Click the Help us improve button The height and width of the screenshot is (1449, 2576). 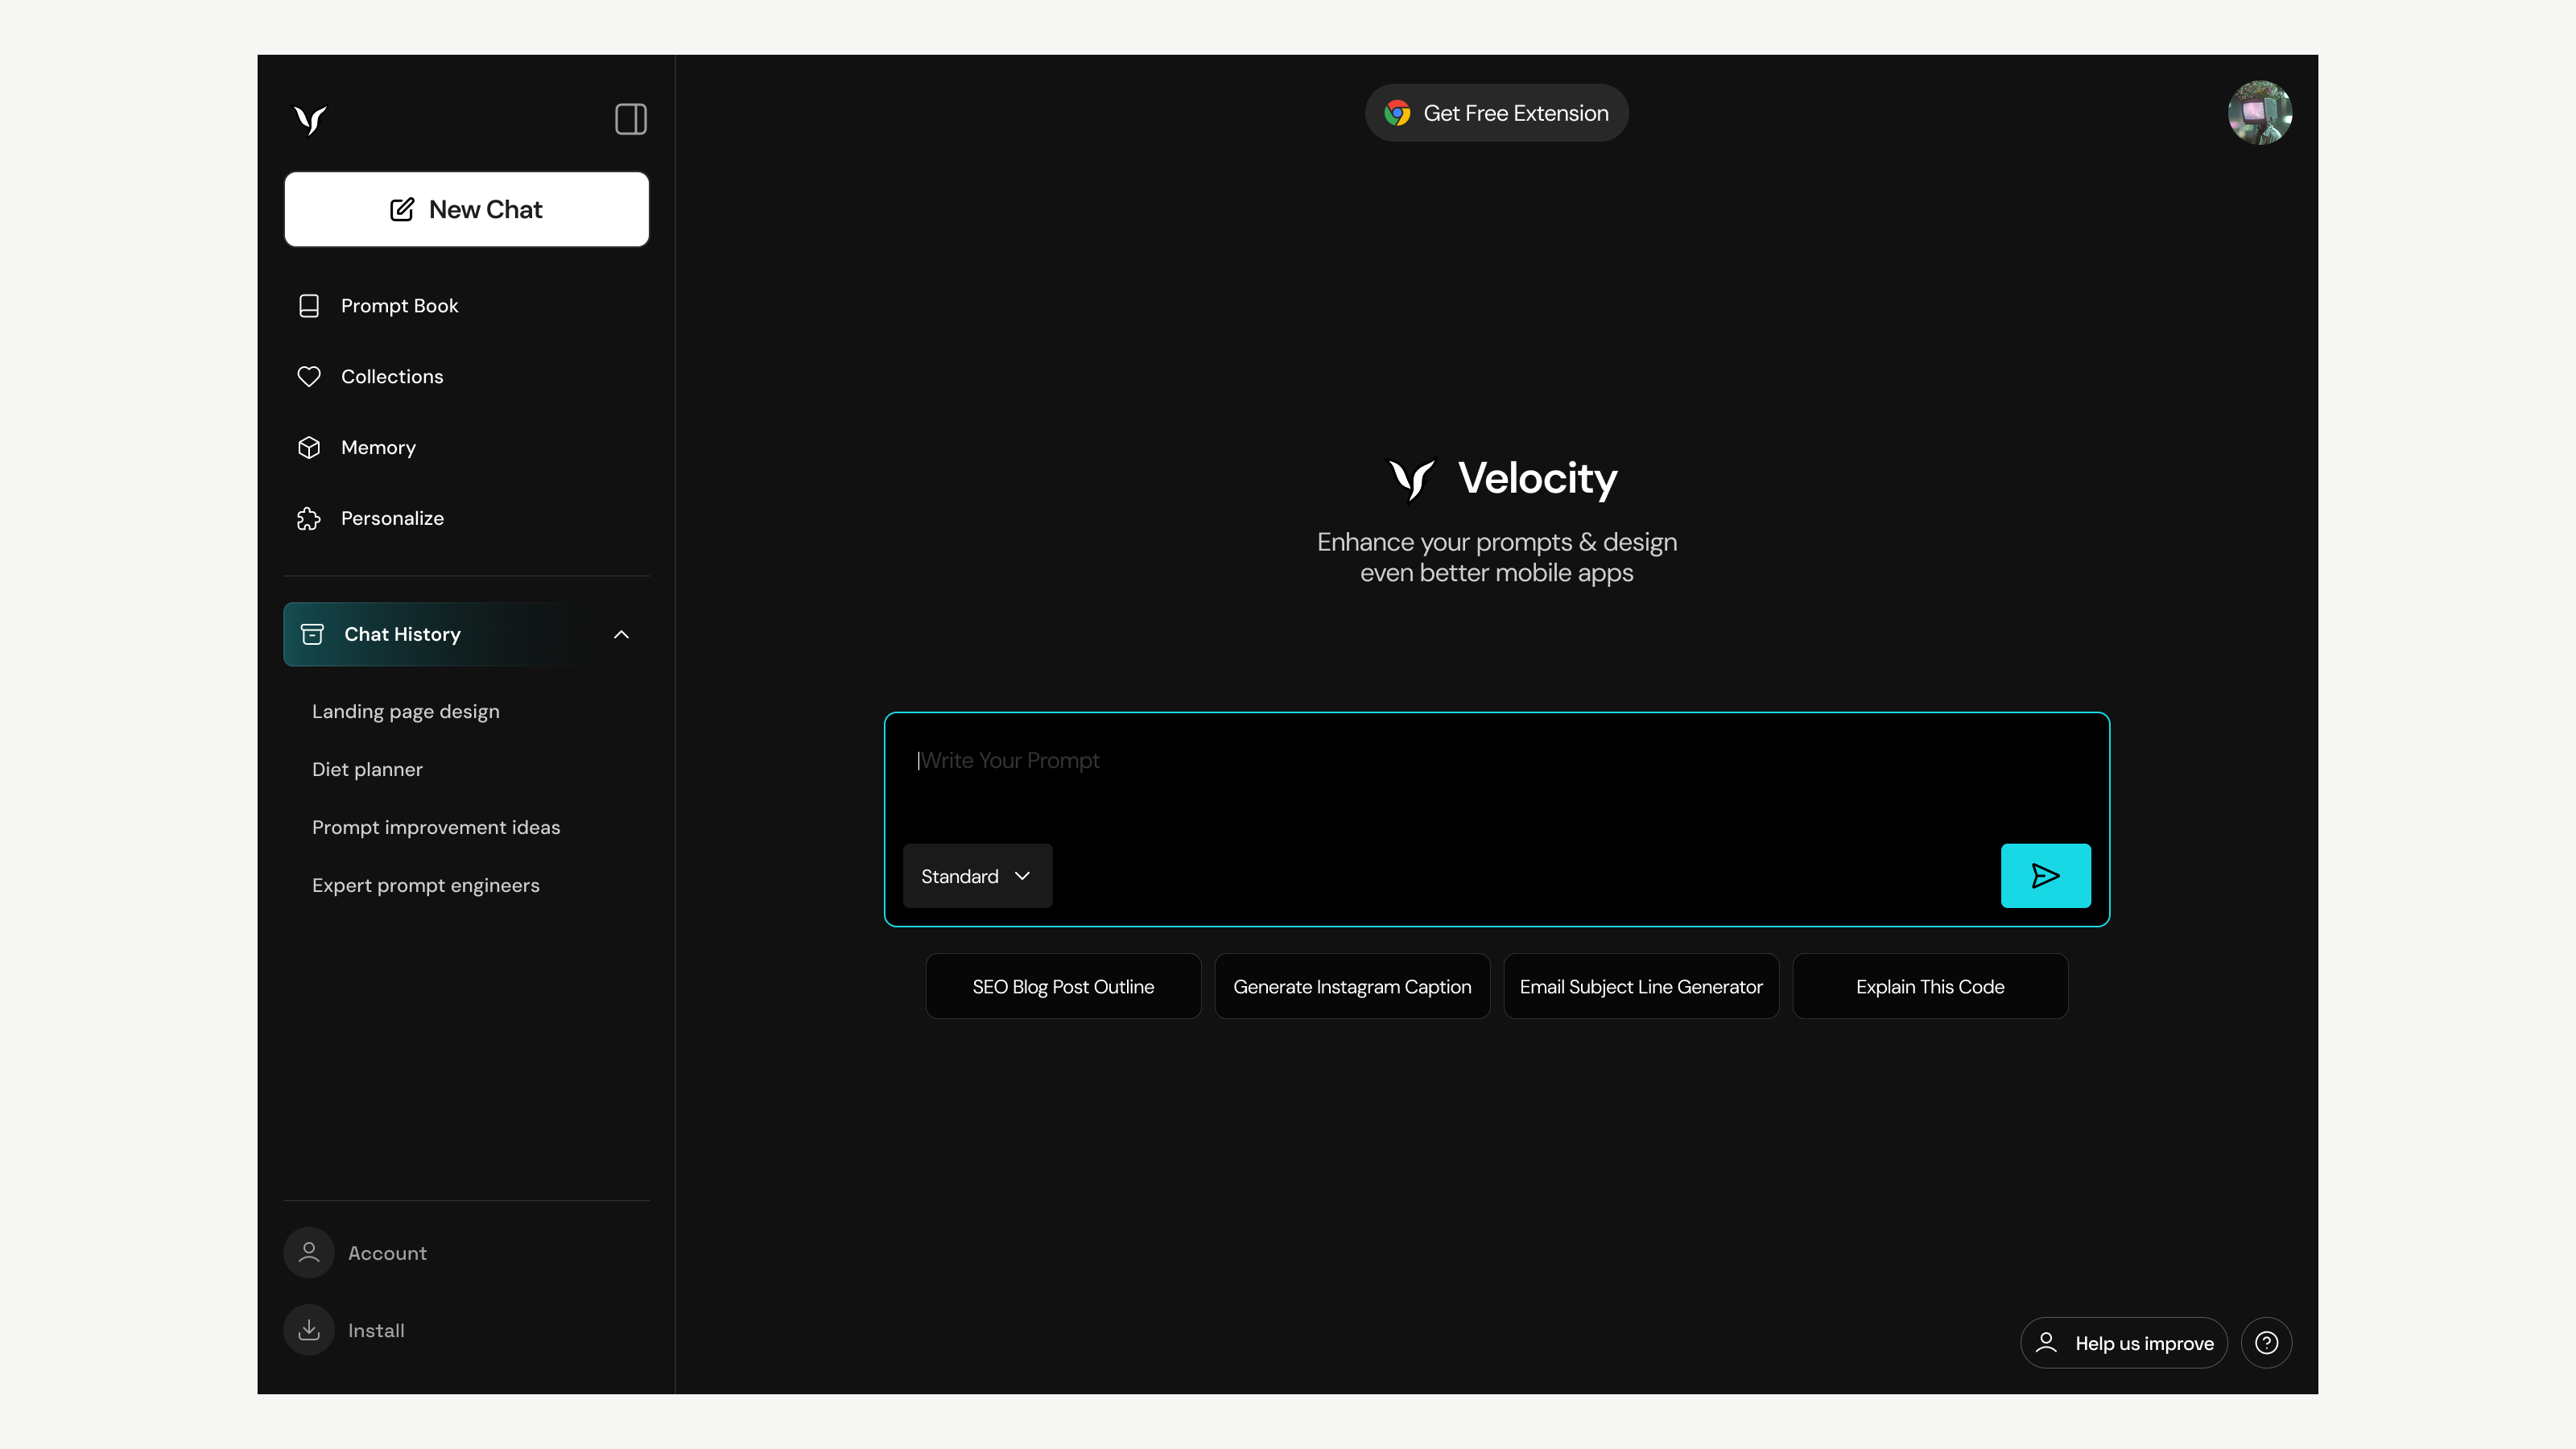coord(2124,1342)
